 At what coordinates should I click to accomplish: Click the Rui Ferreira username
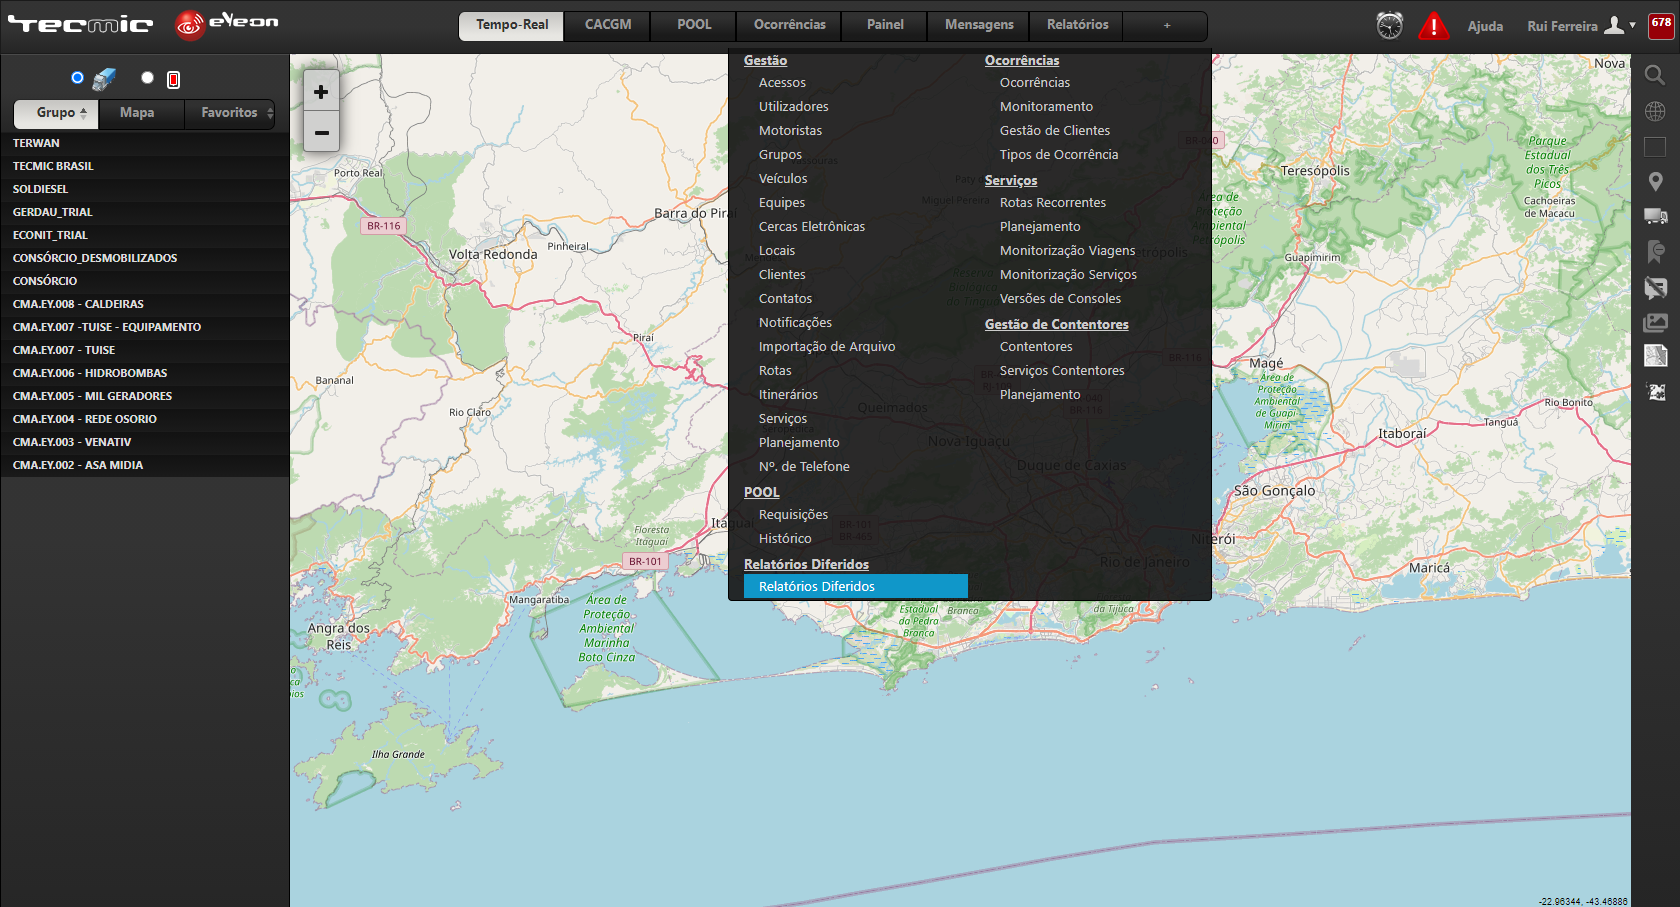(x=1562, y=26)
